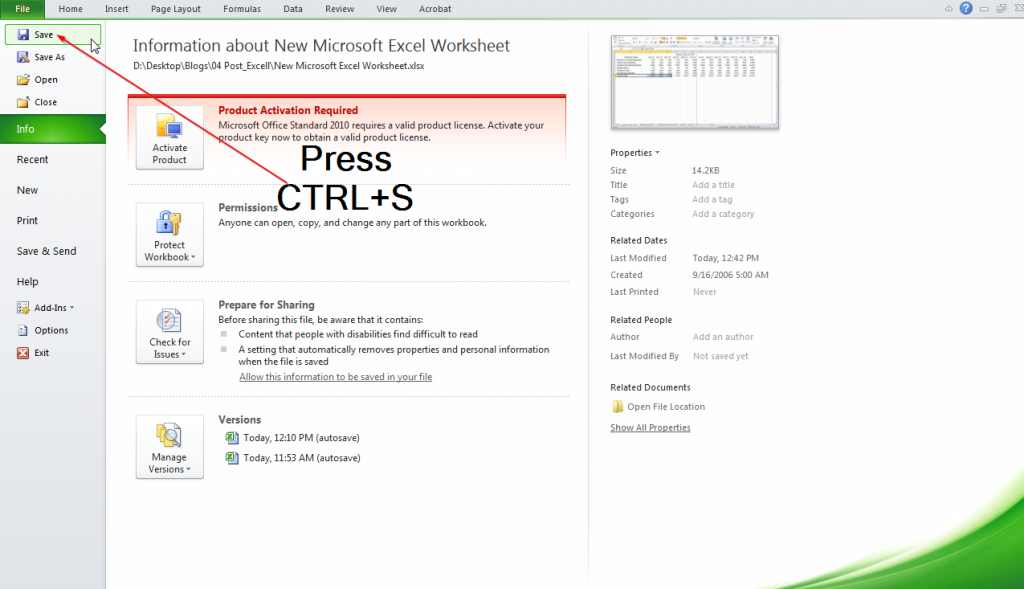
Task: Click the 9/16/2006 5:00 AM created value
Action: (731, 275)
